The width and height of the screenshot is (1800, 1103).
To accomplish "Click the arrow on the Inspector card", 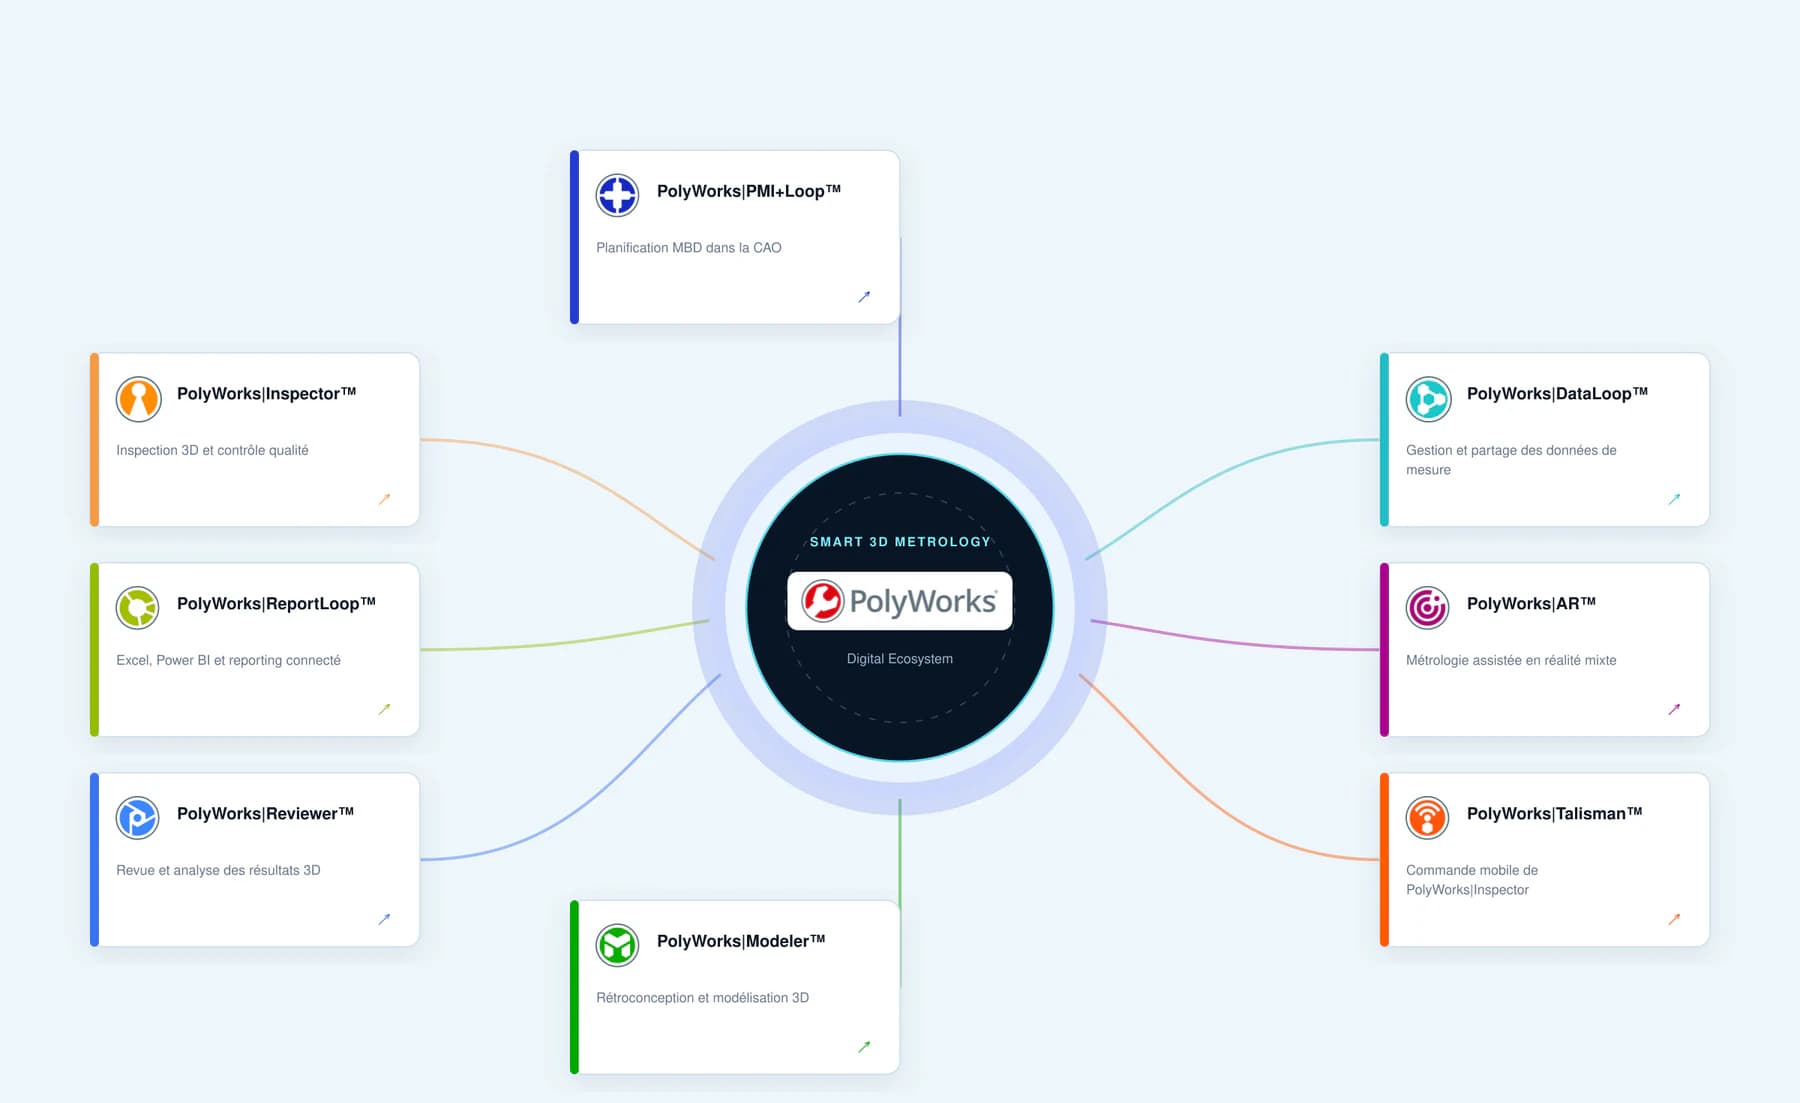I will (384, 499).
